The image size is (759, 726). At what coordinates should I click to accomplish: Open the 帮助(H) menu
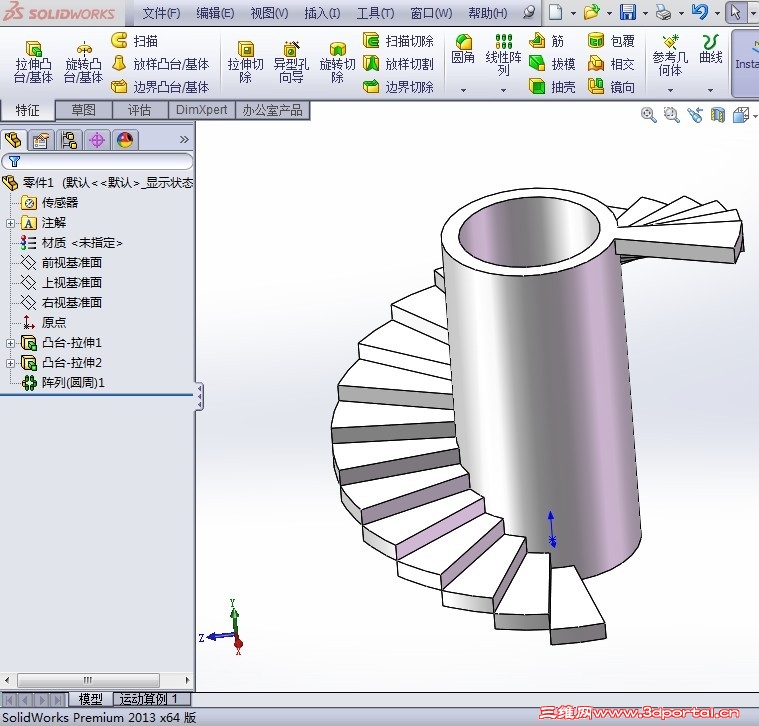[x=487, y=13]
